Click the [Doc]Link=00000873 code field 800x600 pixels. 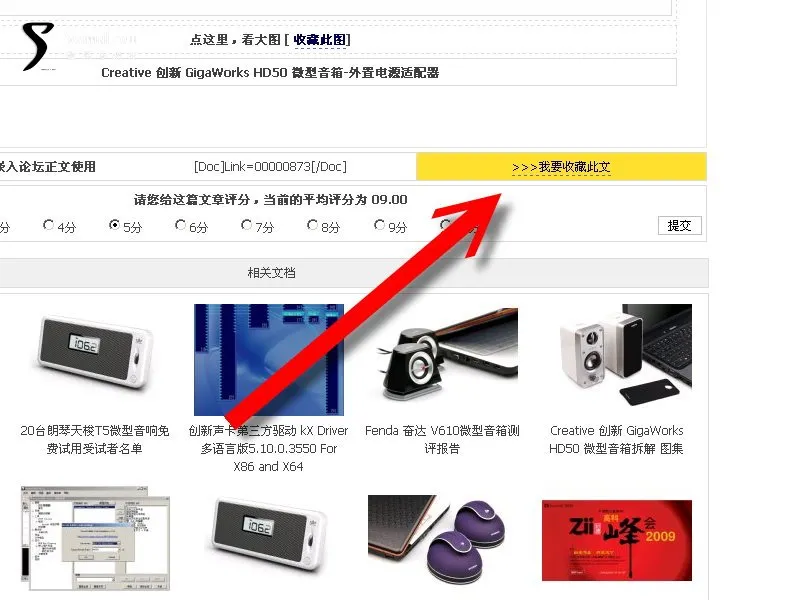point(270,166)
